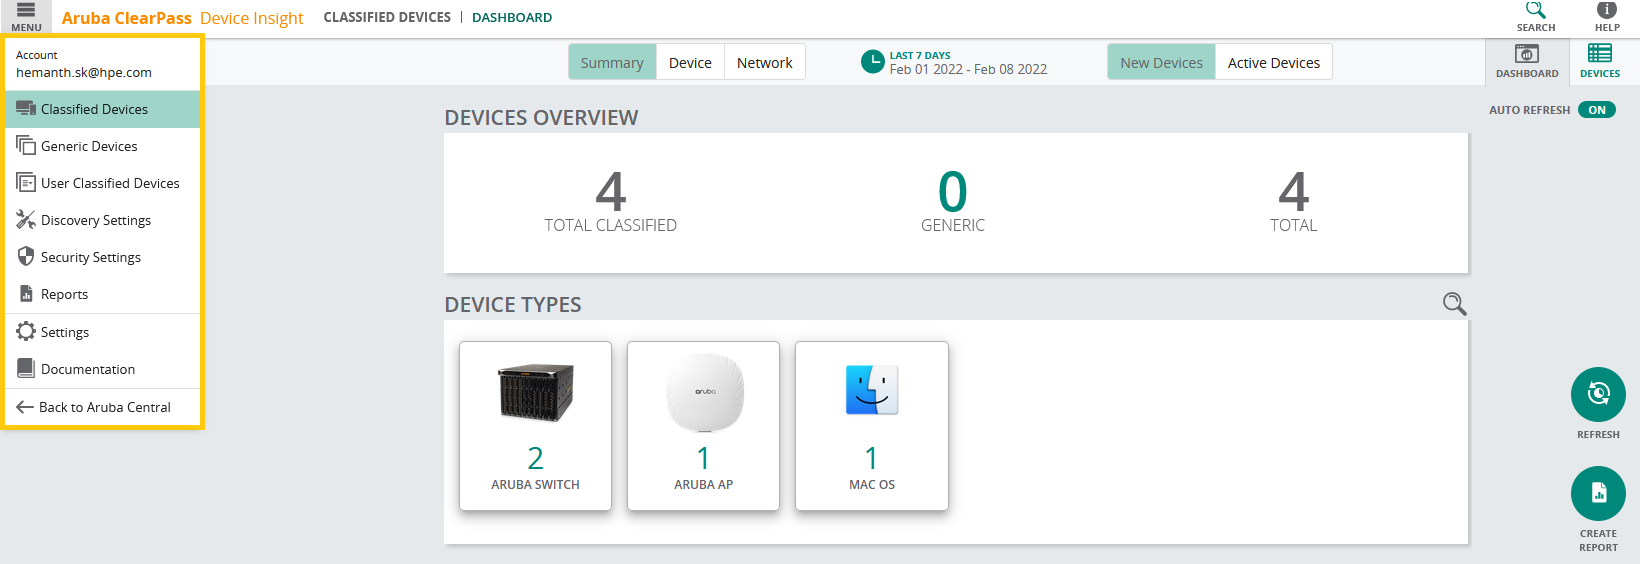Open Documentation menu item
This screenshot has width=1640, height=564.
coord(103,369)
